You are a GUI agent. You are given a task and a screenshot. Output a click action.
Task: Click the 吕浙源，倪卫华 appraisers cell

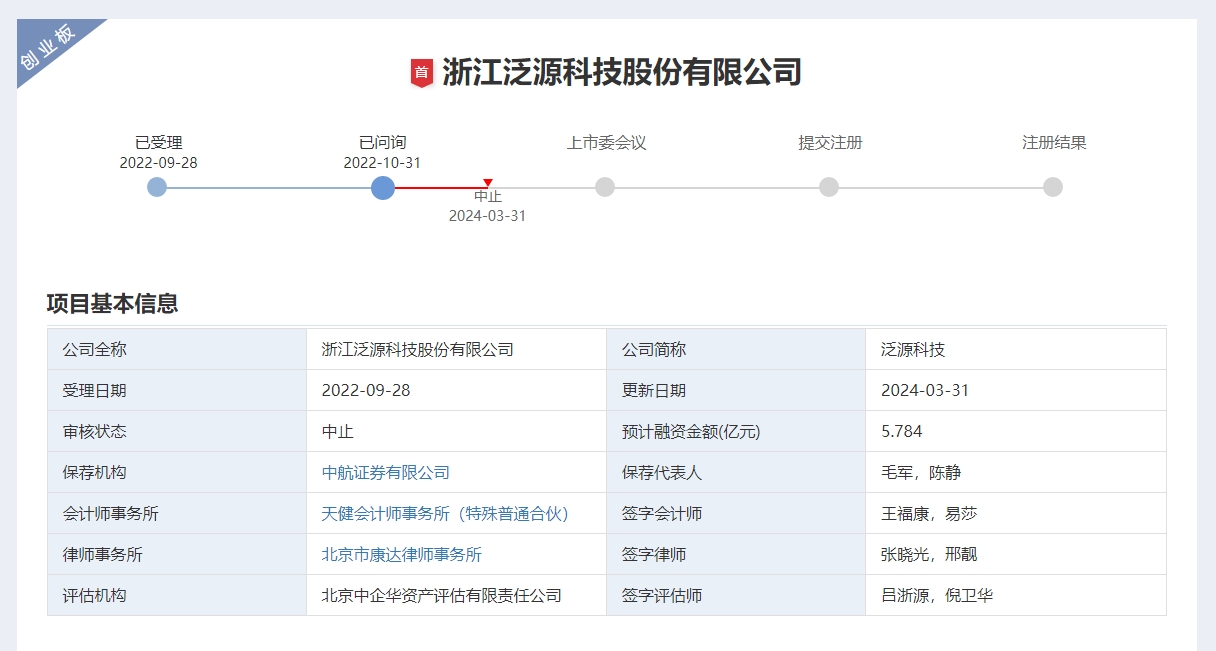click(x=1016, y=596)
